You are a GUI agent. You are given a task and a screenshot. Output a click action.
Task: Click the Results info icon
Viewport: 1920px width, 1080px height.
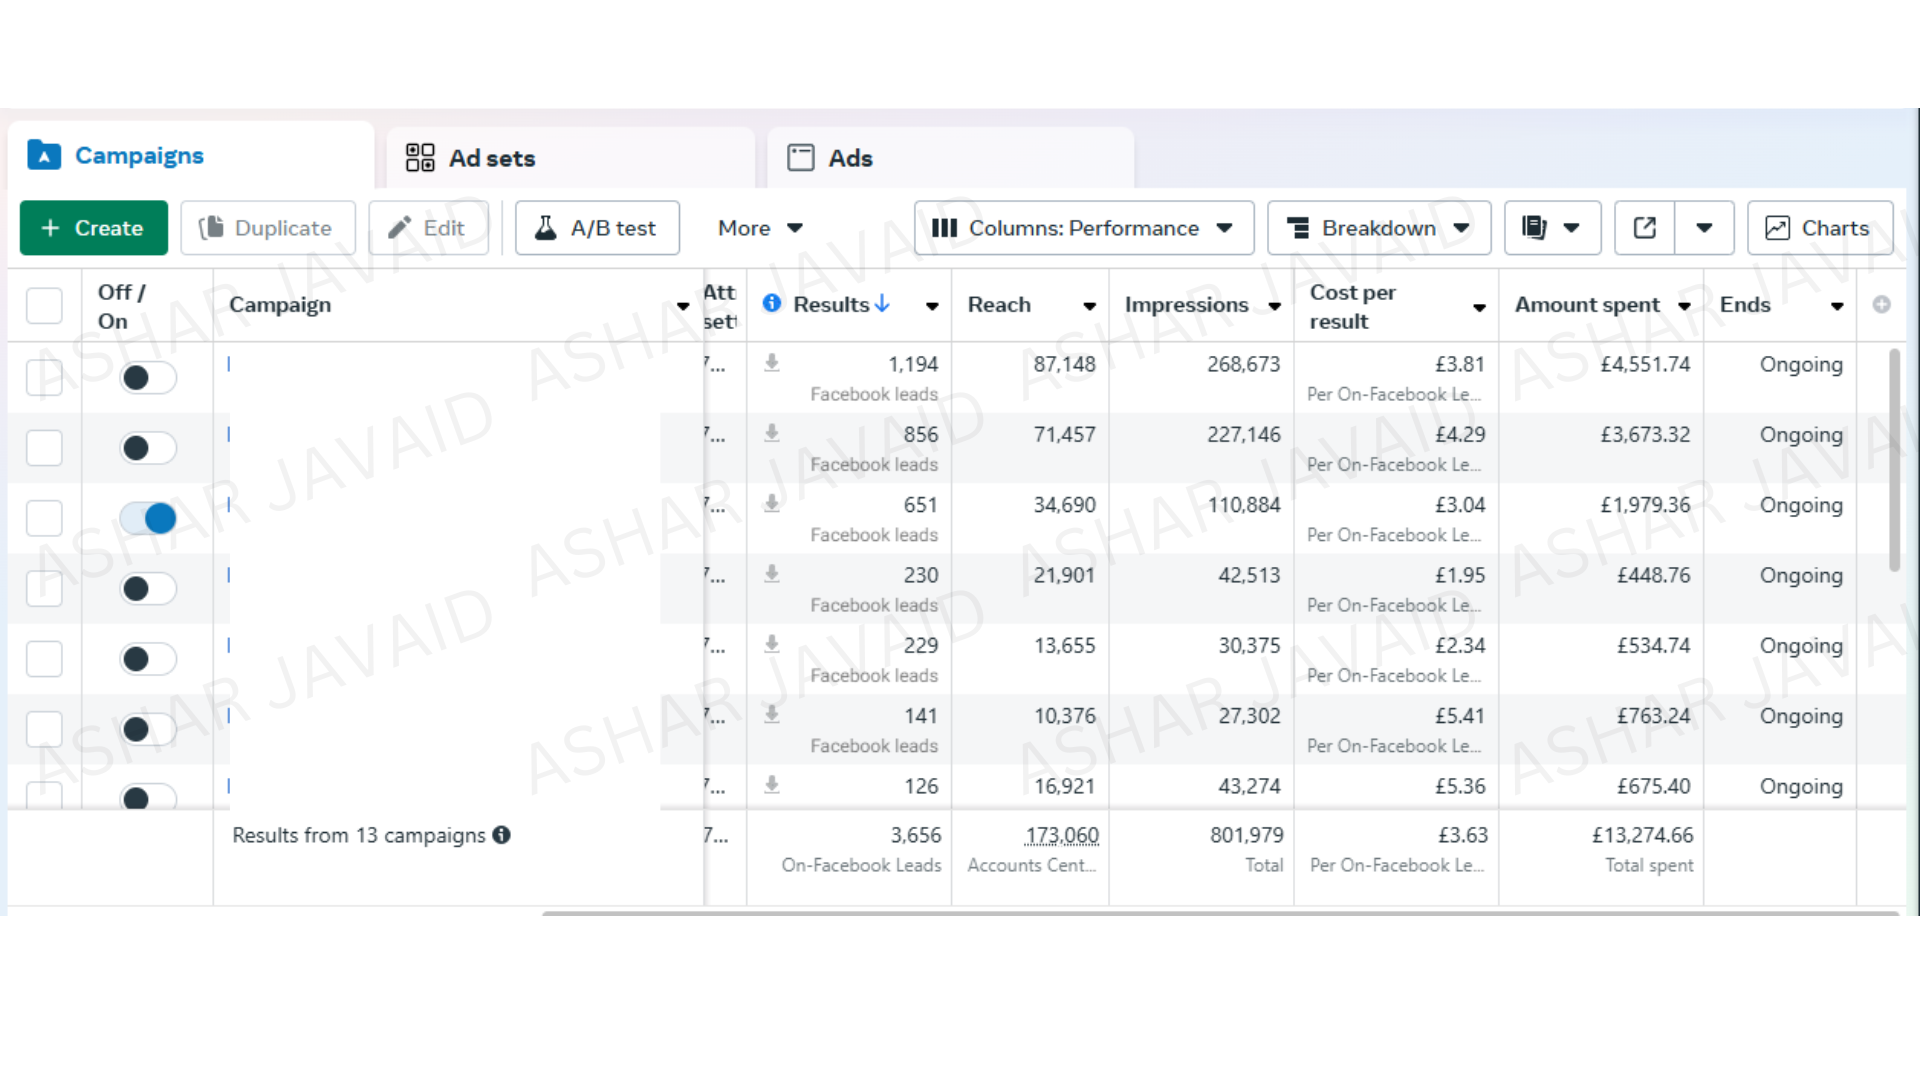point(772,303)
